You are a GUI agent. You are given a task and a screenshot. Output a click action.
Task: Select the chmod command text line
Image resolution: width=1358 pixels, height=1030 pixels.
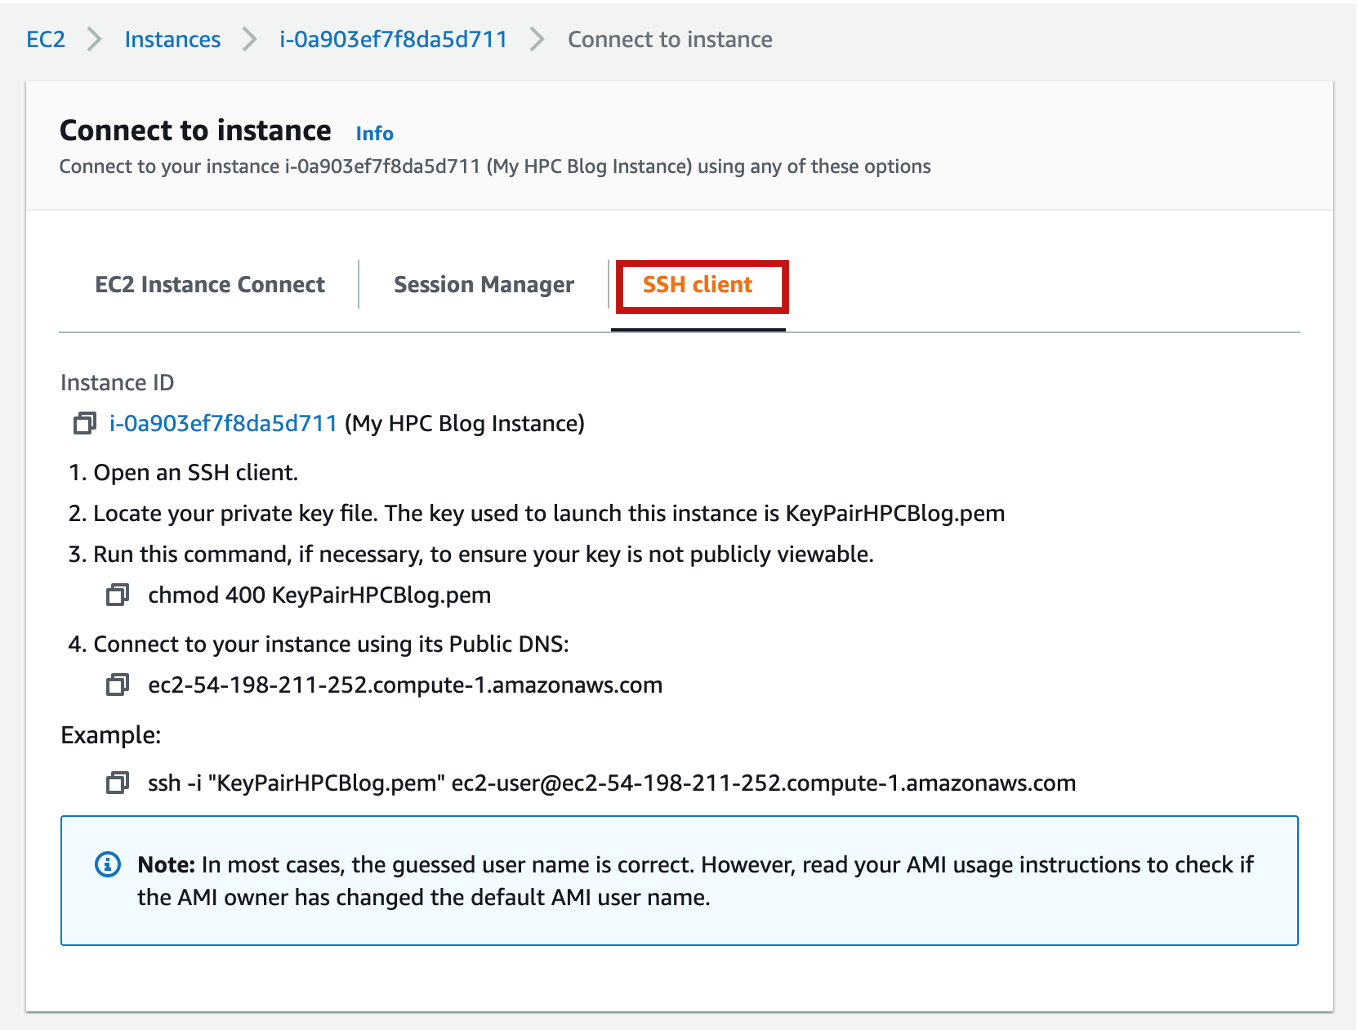point(318,594)
